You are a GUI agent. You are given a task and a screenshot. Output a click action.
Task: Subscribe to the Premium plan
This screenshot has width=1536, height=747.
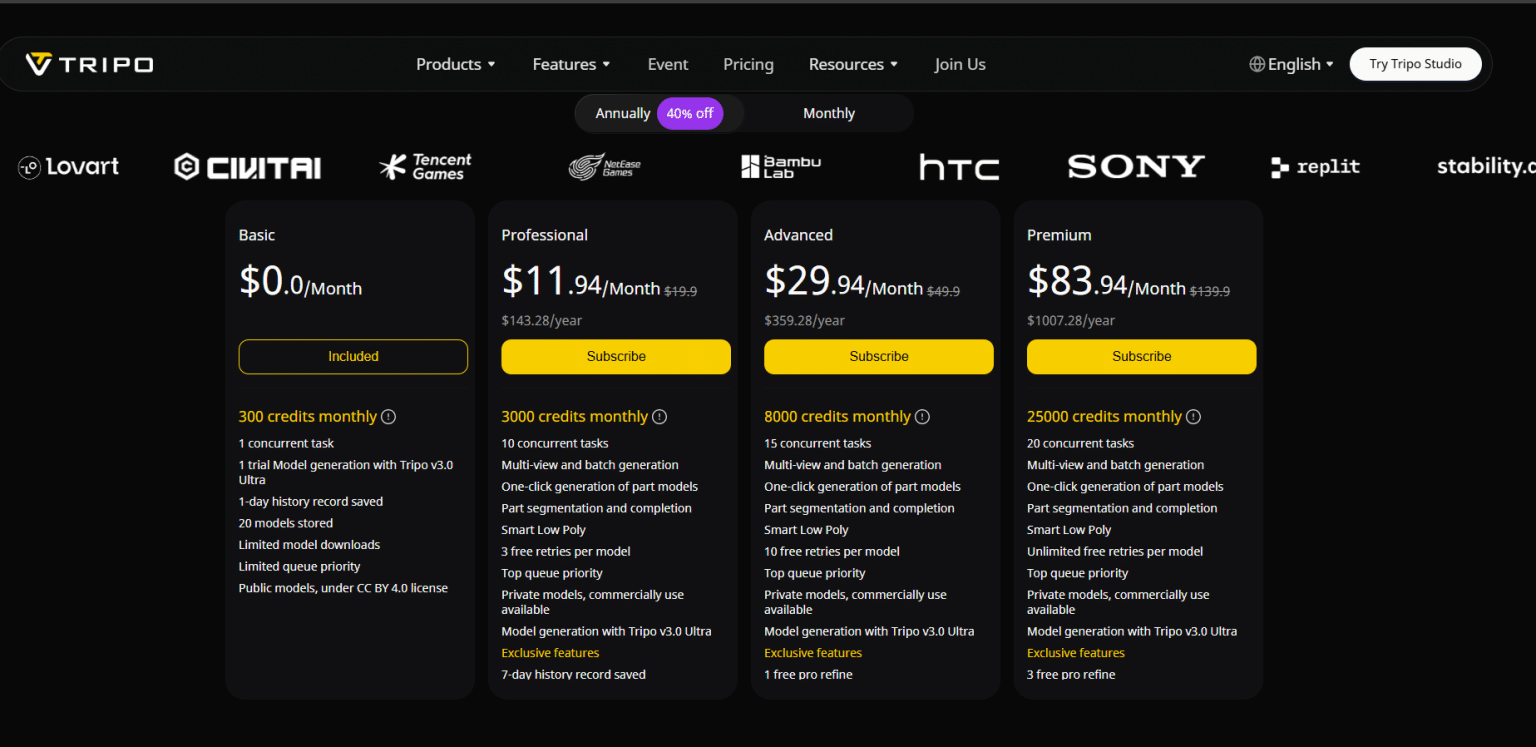pos(1142,357)
